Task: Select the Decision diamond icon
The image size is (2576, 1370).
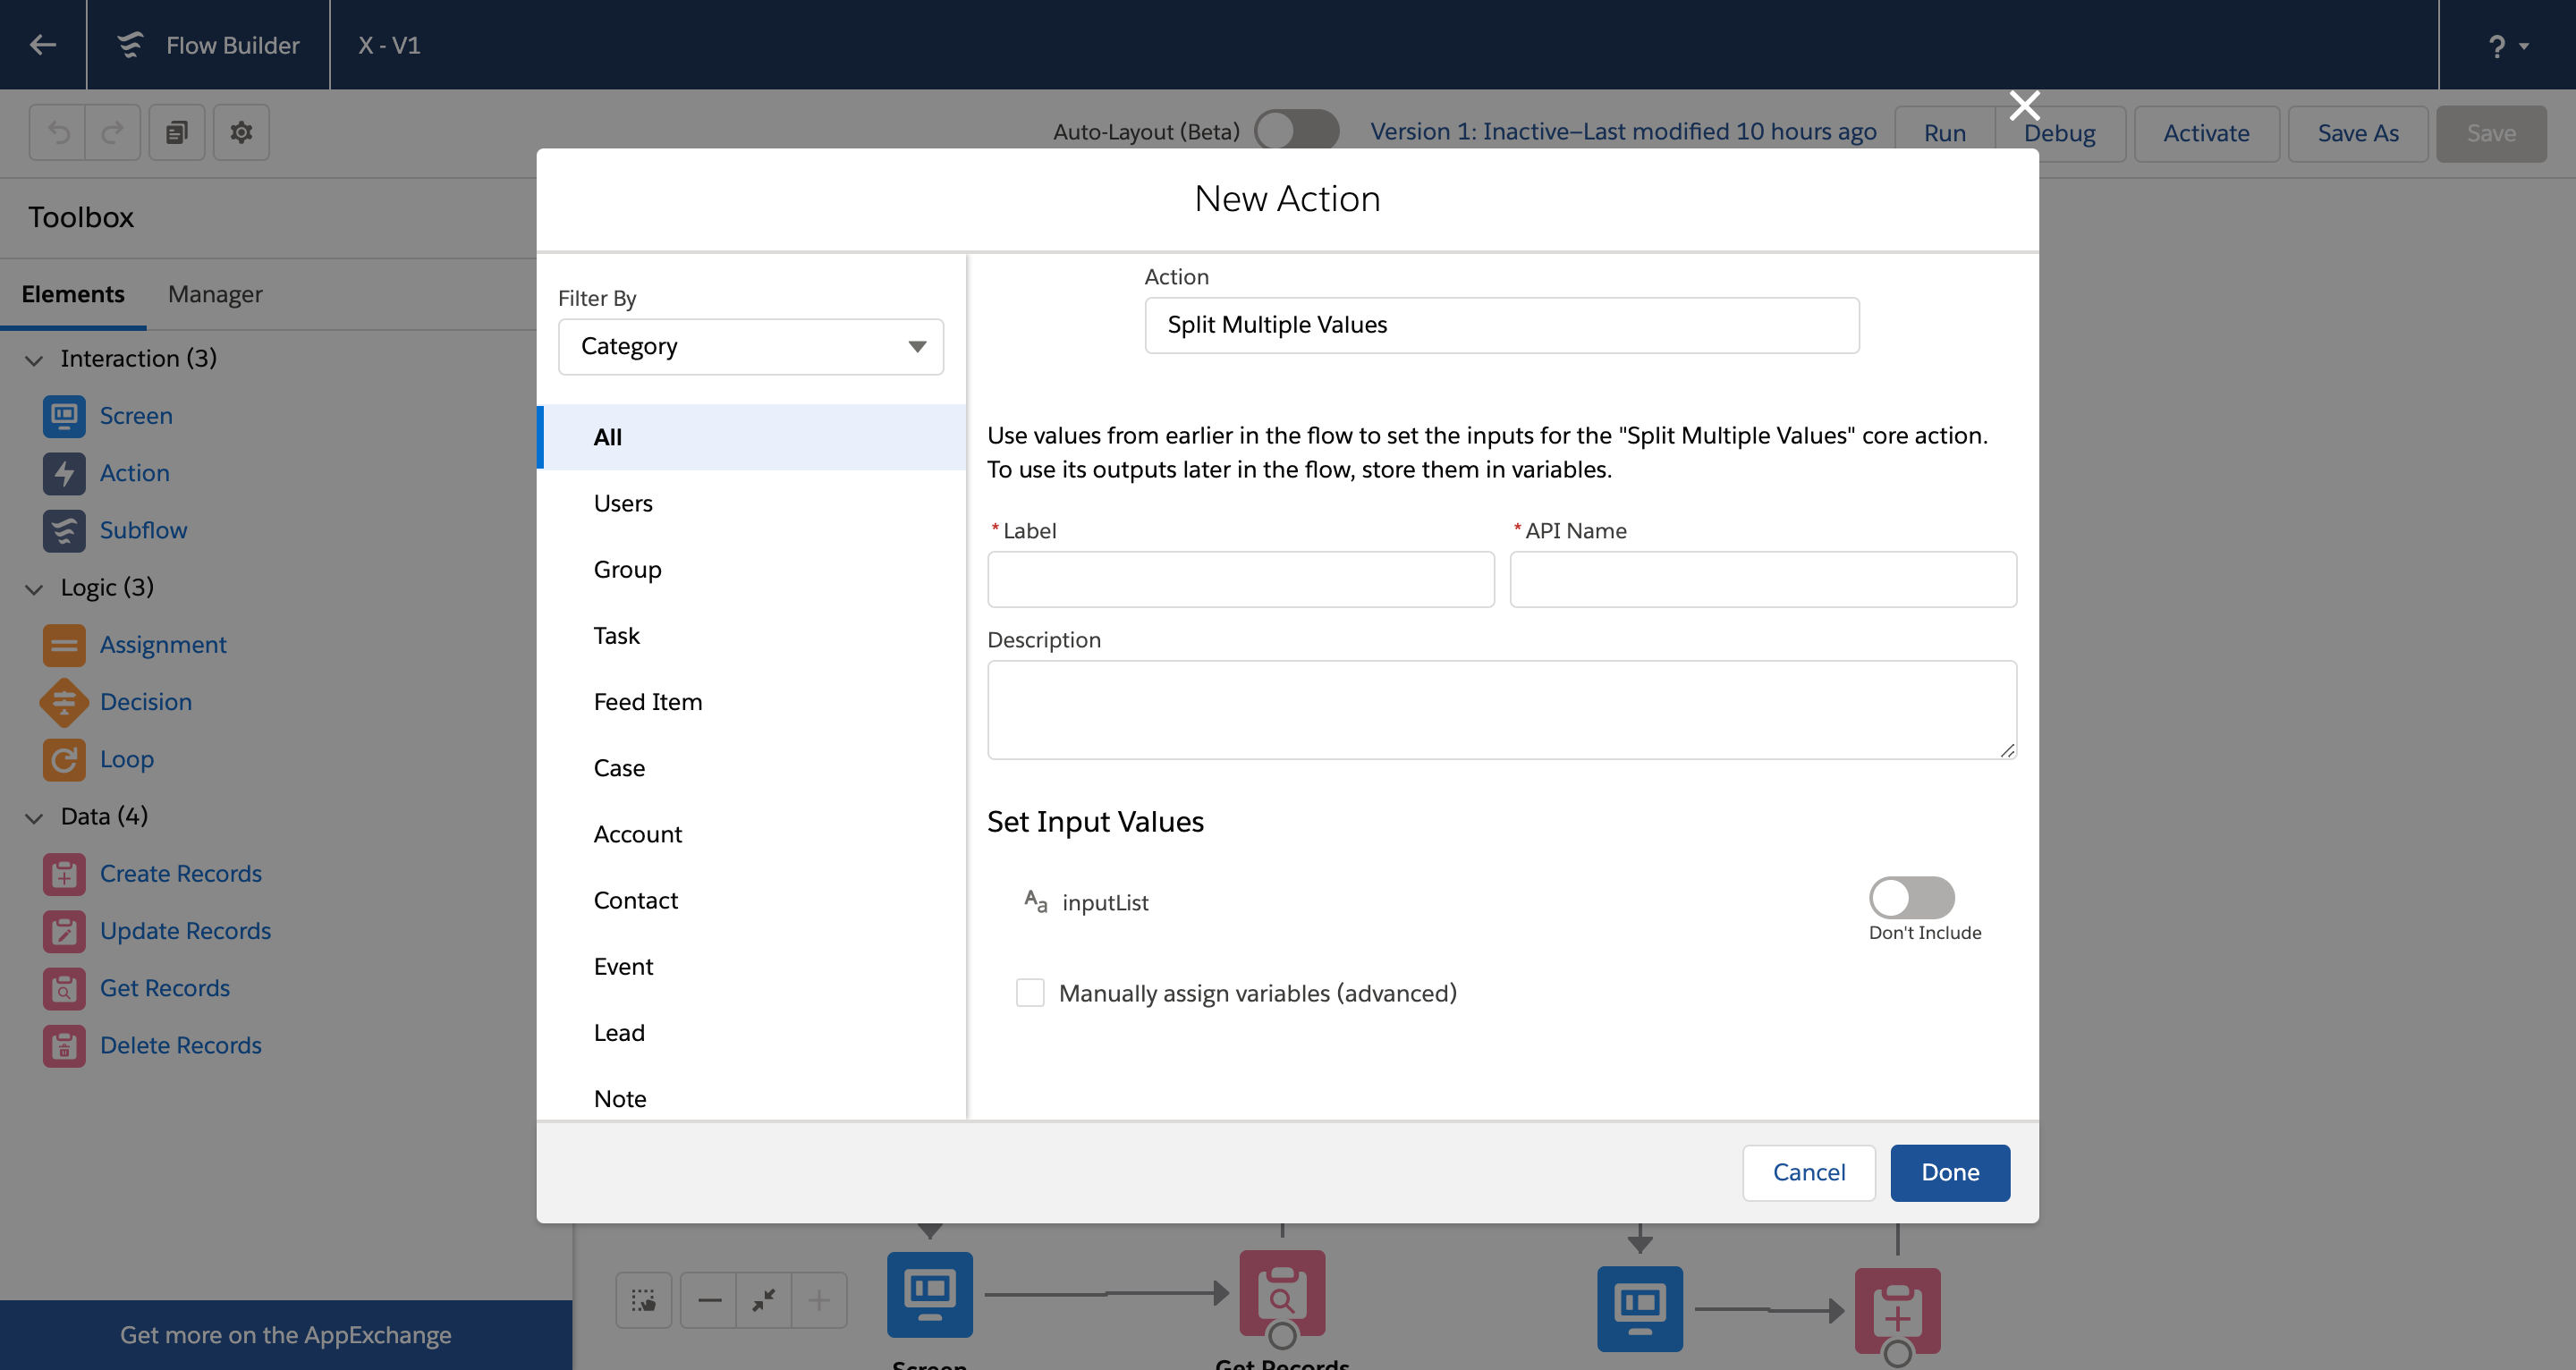Action: click(64, 702)
